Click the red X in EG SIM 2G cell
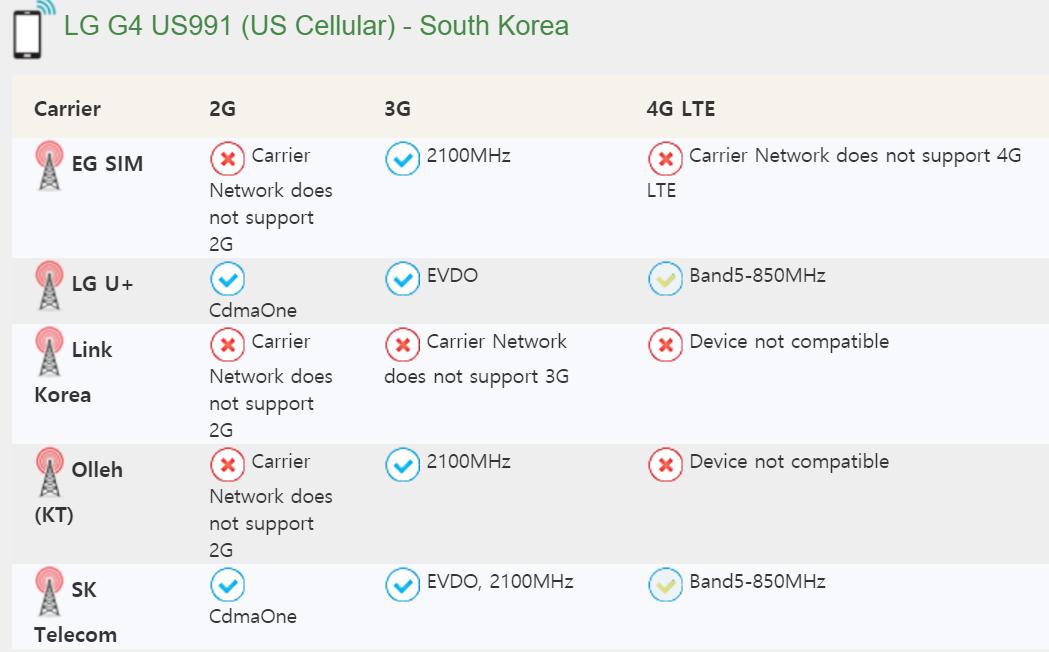This screenshot has height=652, width=1049. (x=227, y=158)
